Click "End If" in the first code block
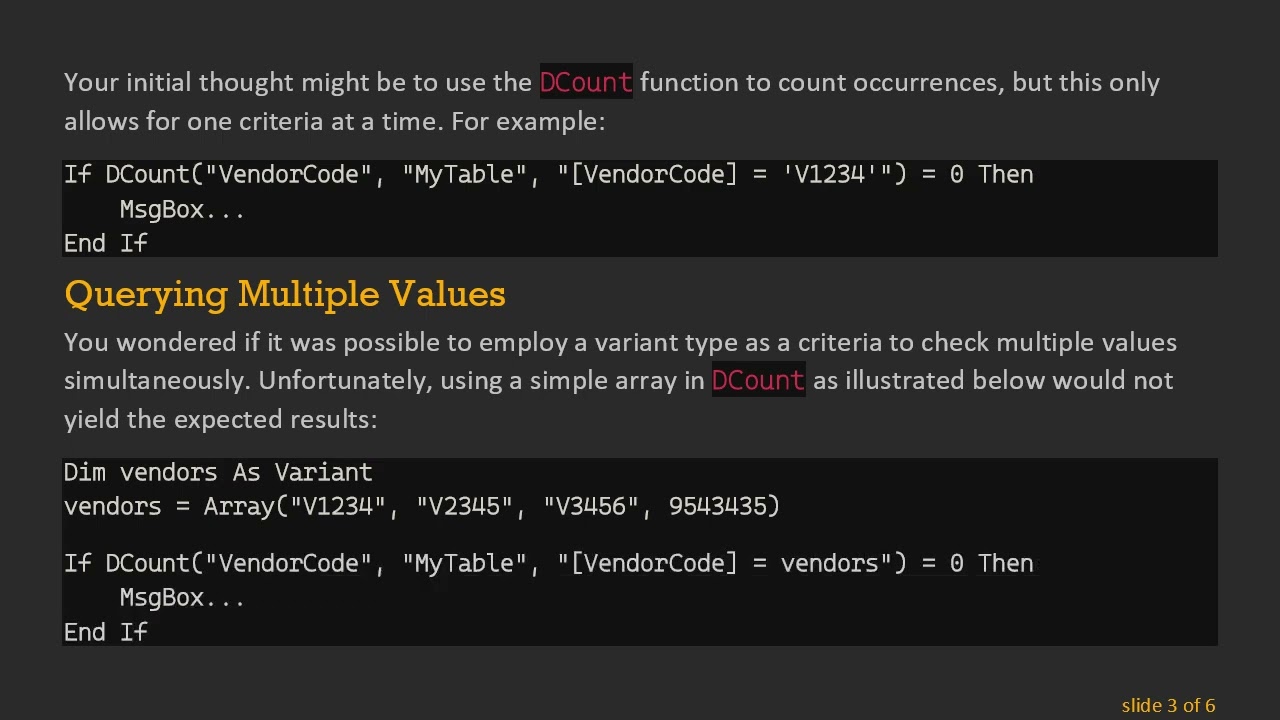 click(x=106, y=243)
